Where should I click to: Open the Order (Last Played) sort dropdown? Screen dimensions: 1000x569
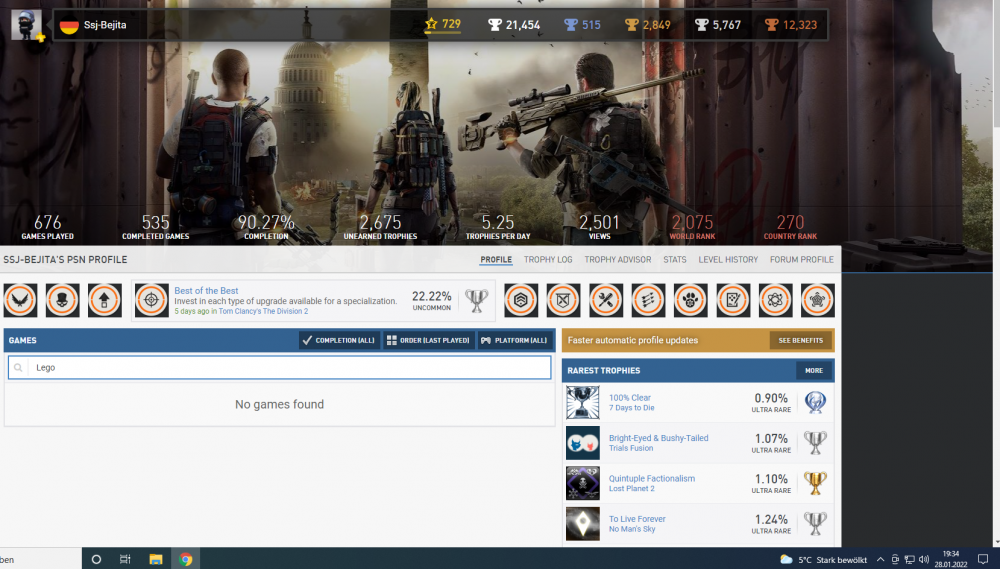428,340
